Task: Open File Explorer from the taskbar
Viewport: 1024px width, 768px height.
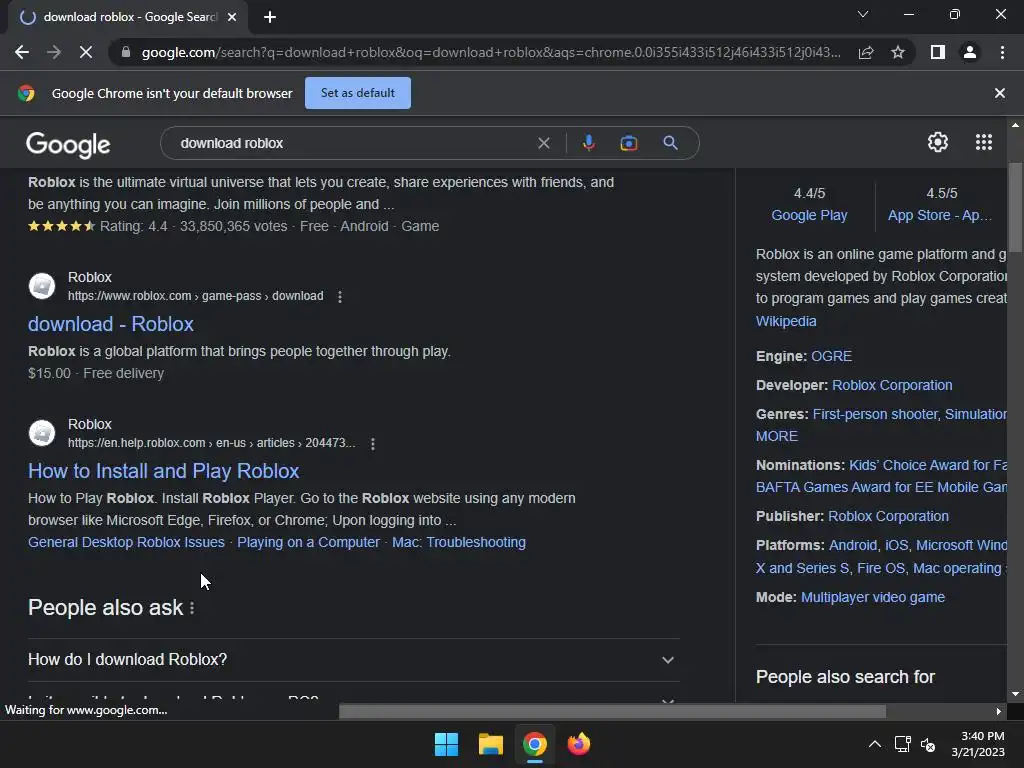Action: [x=490, y=744]
